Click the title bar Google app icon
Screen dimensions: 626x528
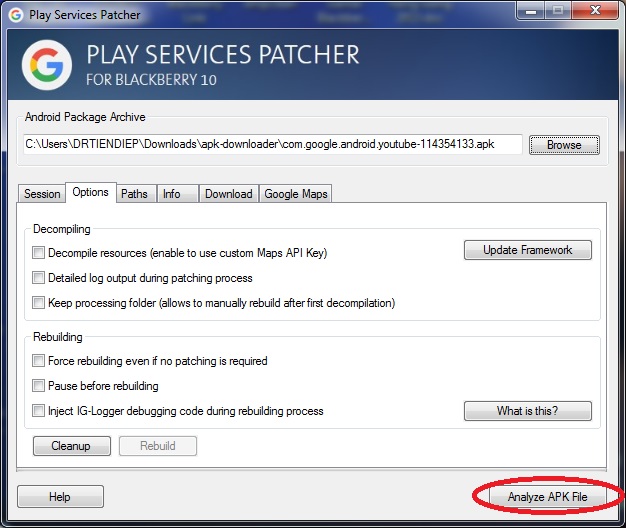tap(16, 15)
